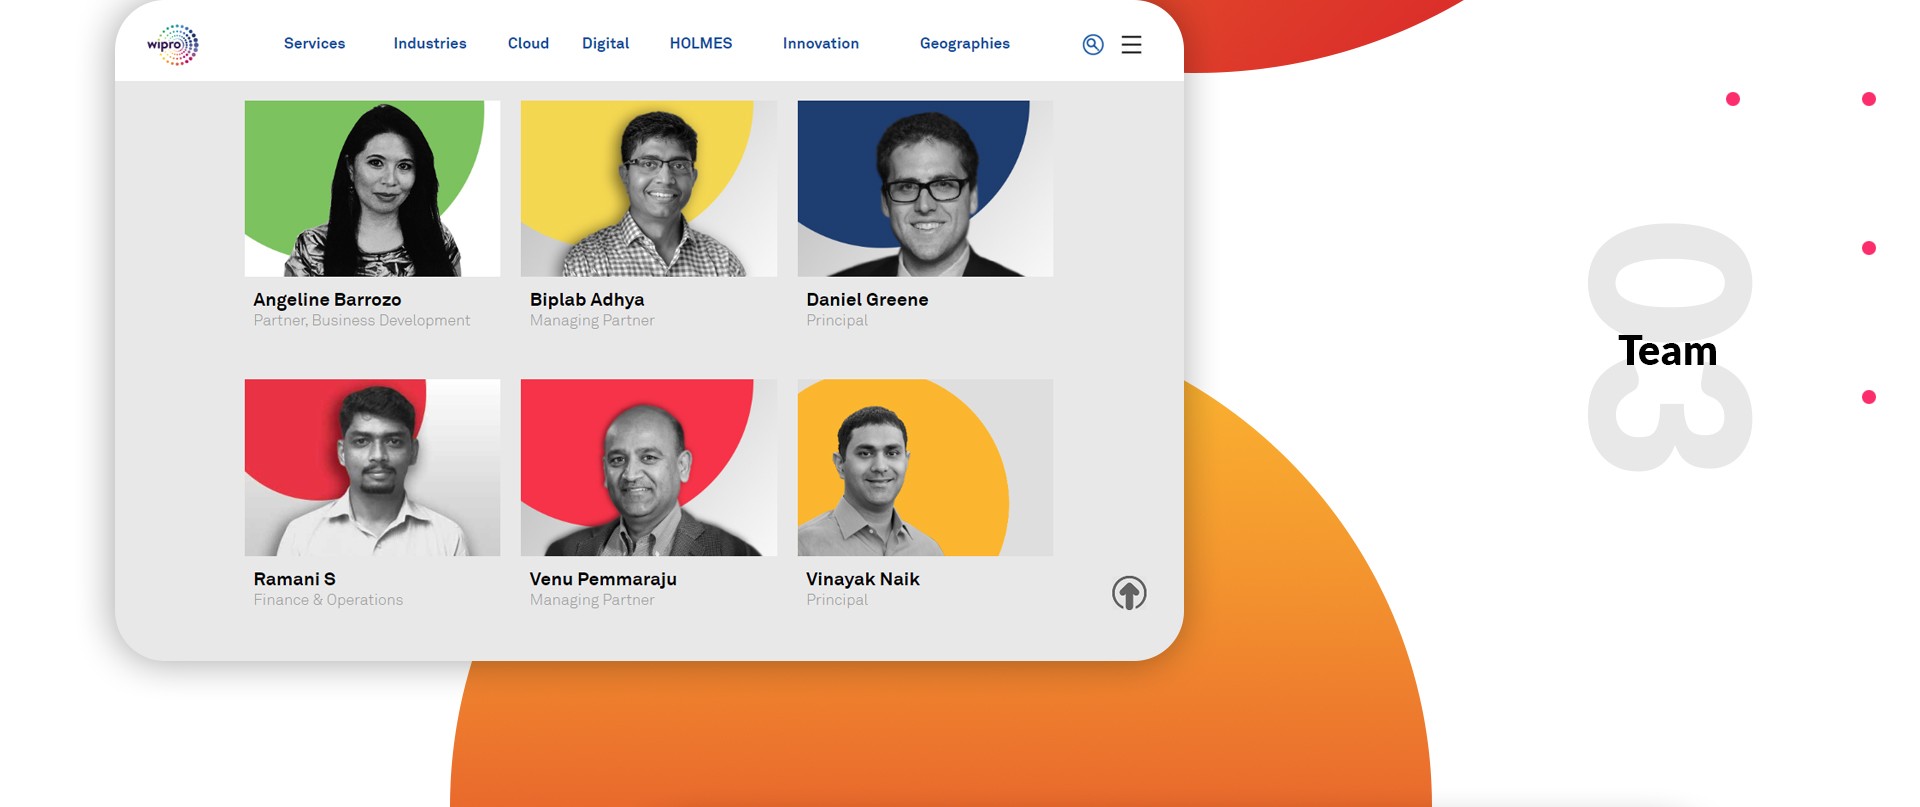Open the Geographies menu item

(x=965, y=44)
